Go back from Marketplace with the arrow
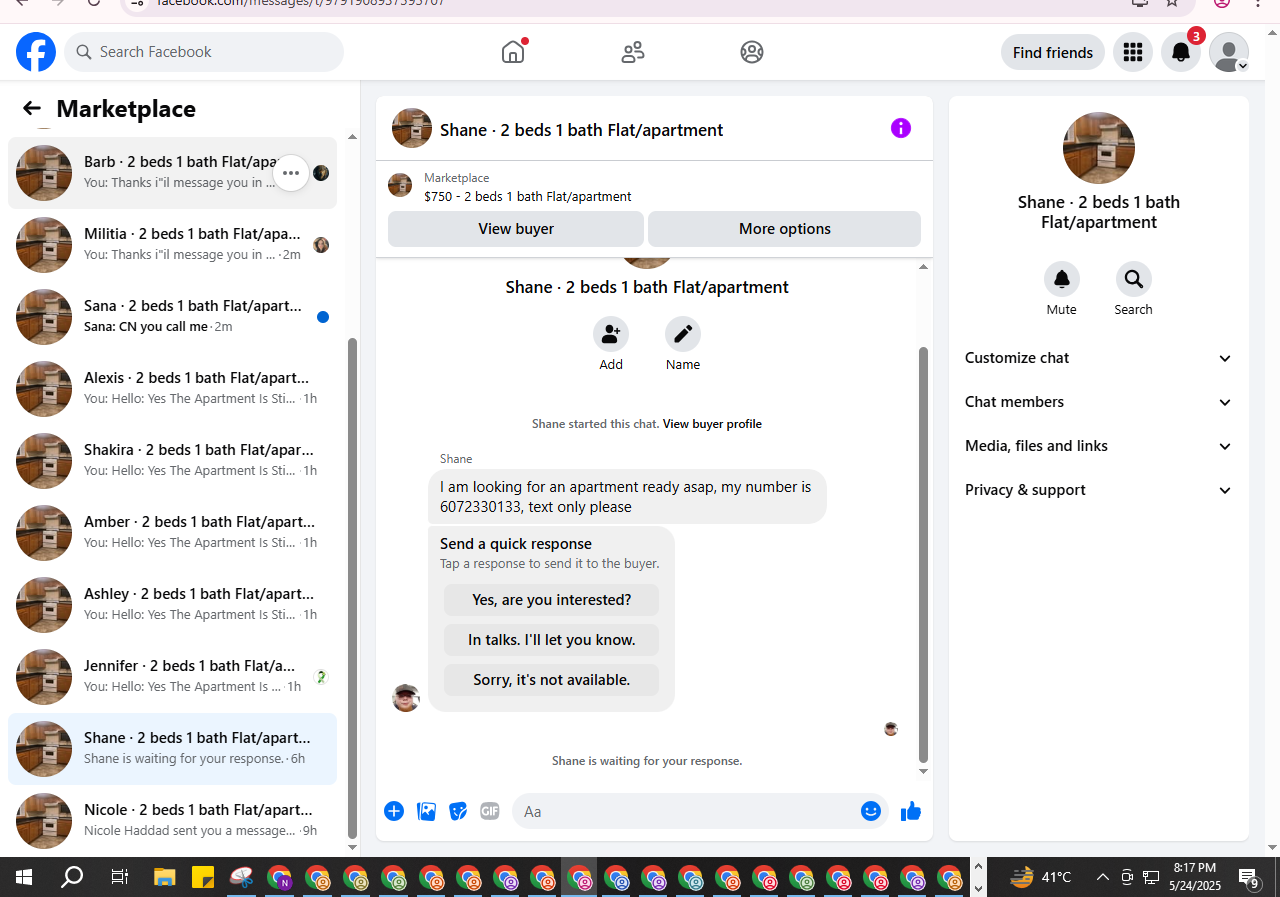 click(32, 109)
